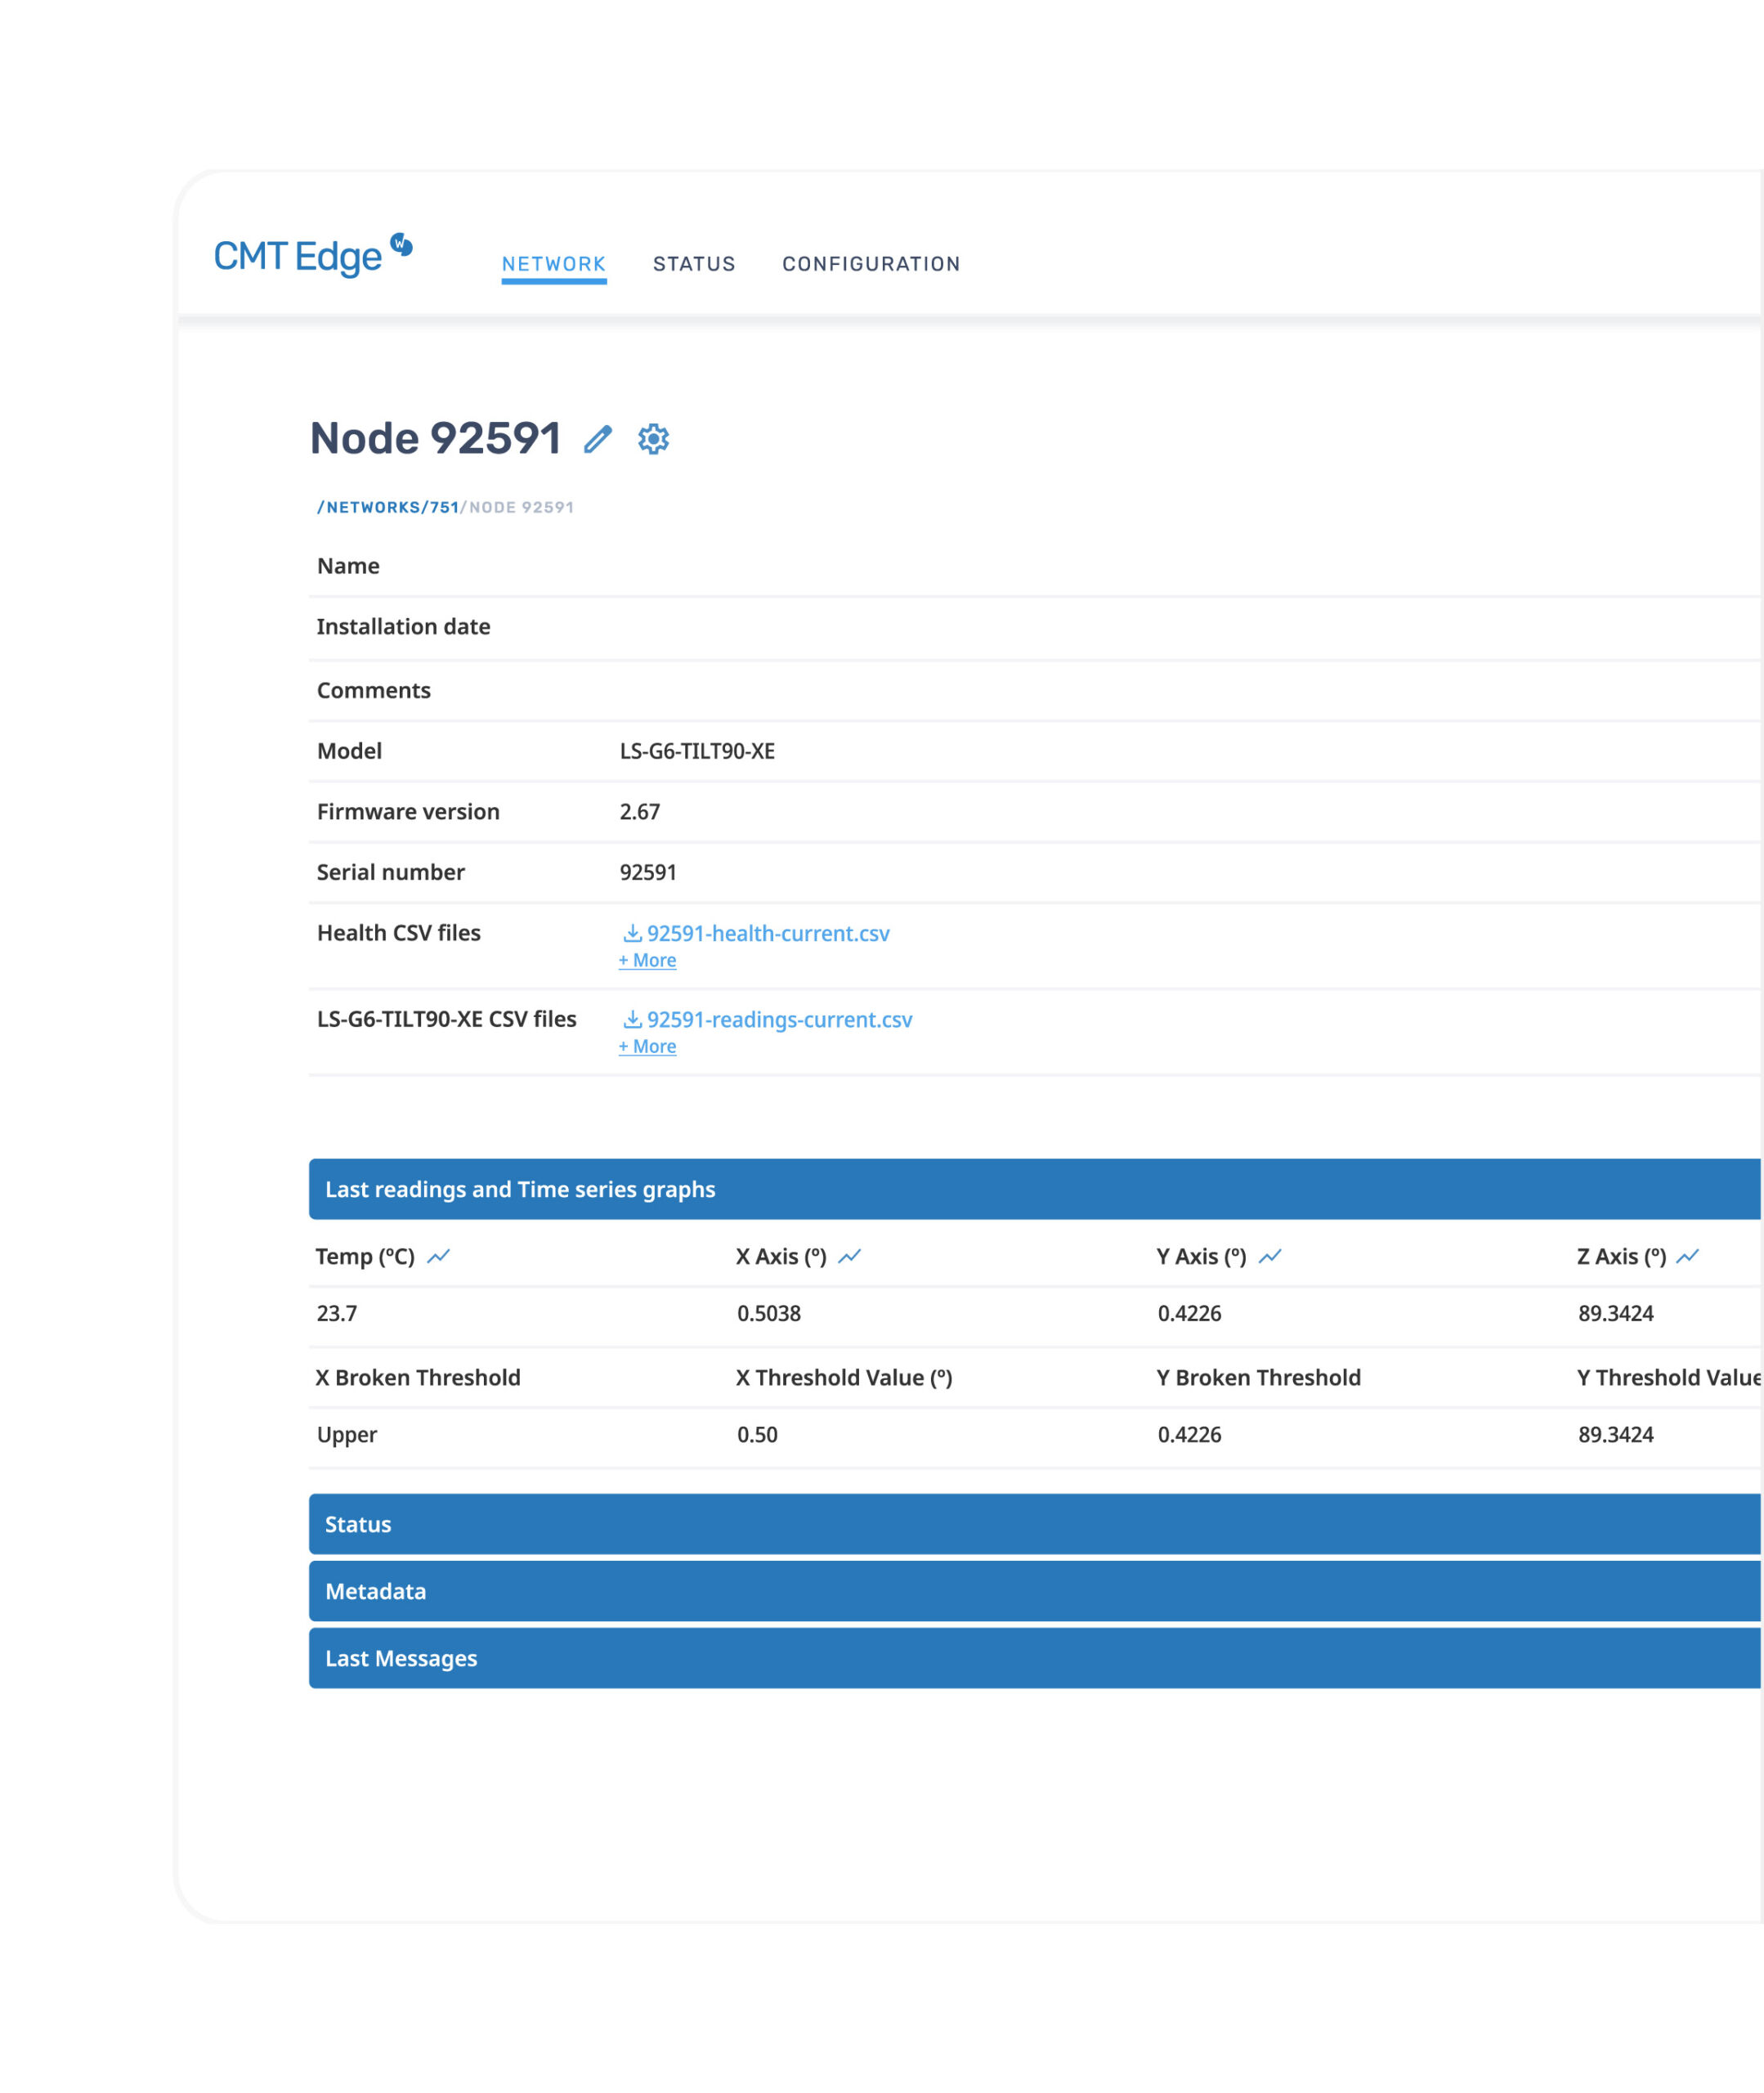Image resolution: width=1764 pixels, height=2093 pixels.
Task: Download 92591-health-current.csv via its link
Action: pos(770,934)
